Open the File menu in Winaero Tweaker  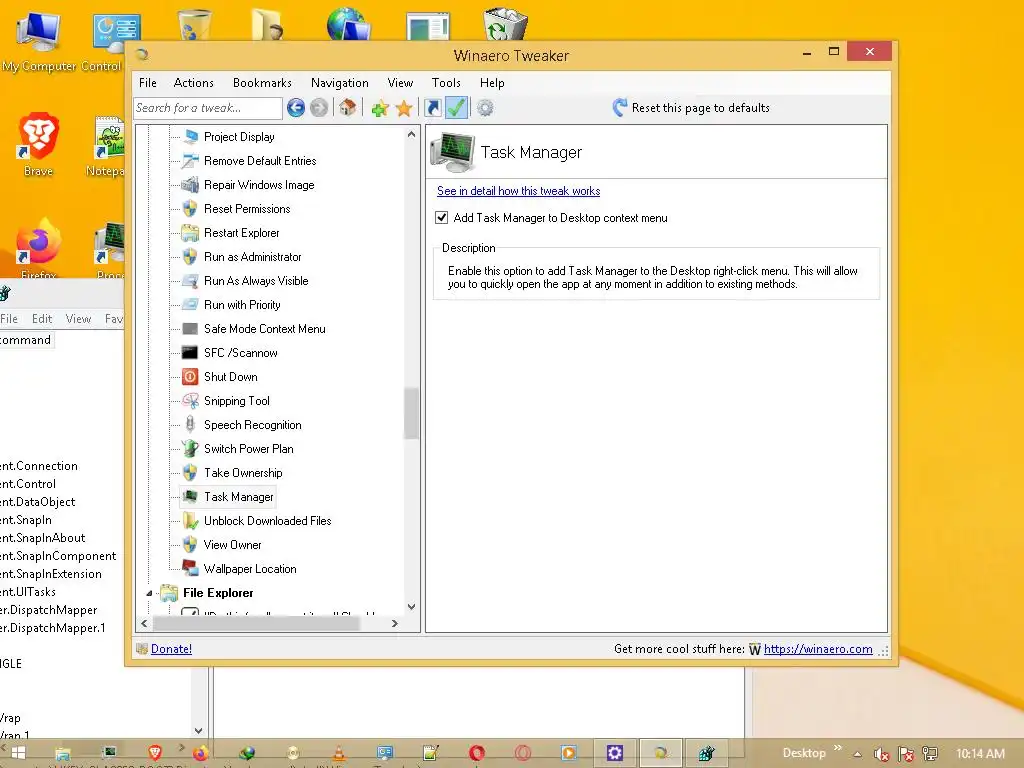pyautogui.click(x=148, y=83)
